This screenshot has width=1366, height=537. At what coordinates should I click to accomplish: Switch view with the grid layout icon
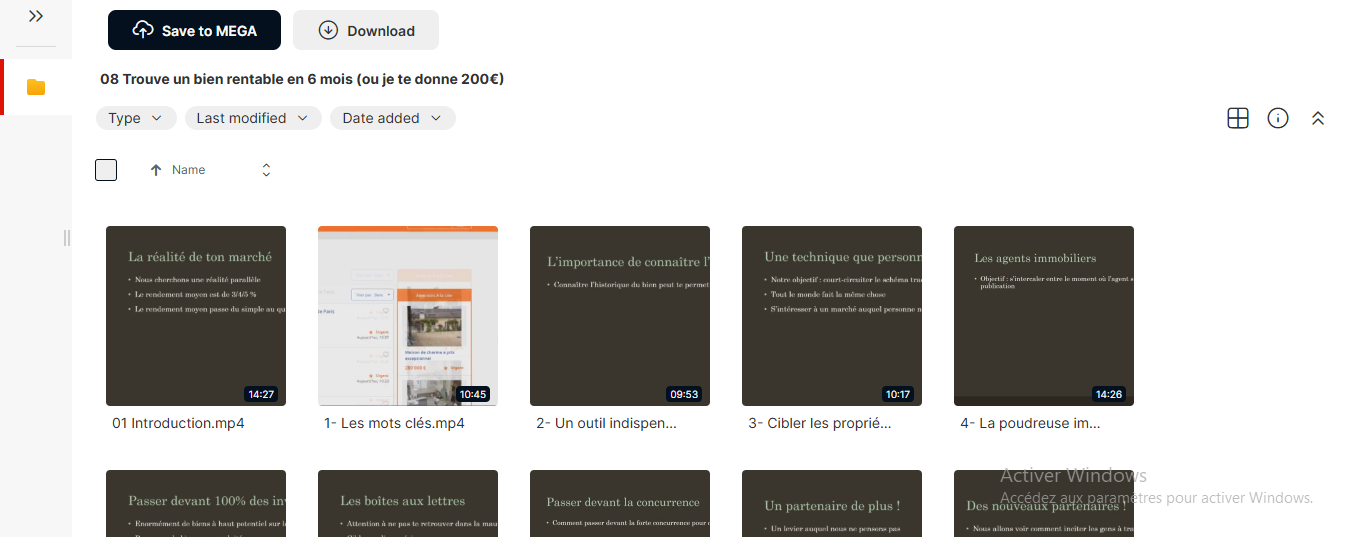1238,118
